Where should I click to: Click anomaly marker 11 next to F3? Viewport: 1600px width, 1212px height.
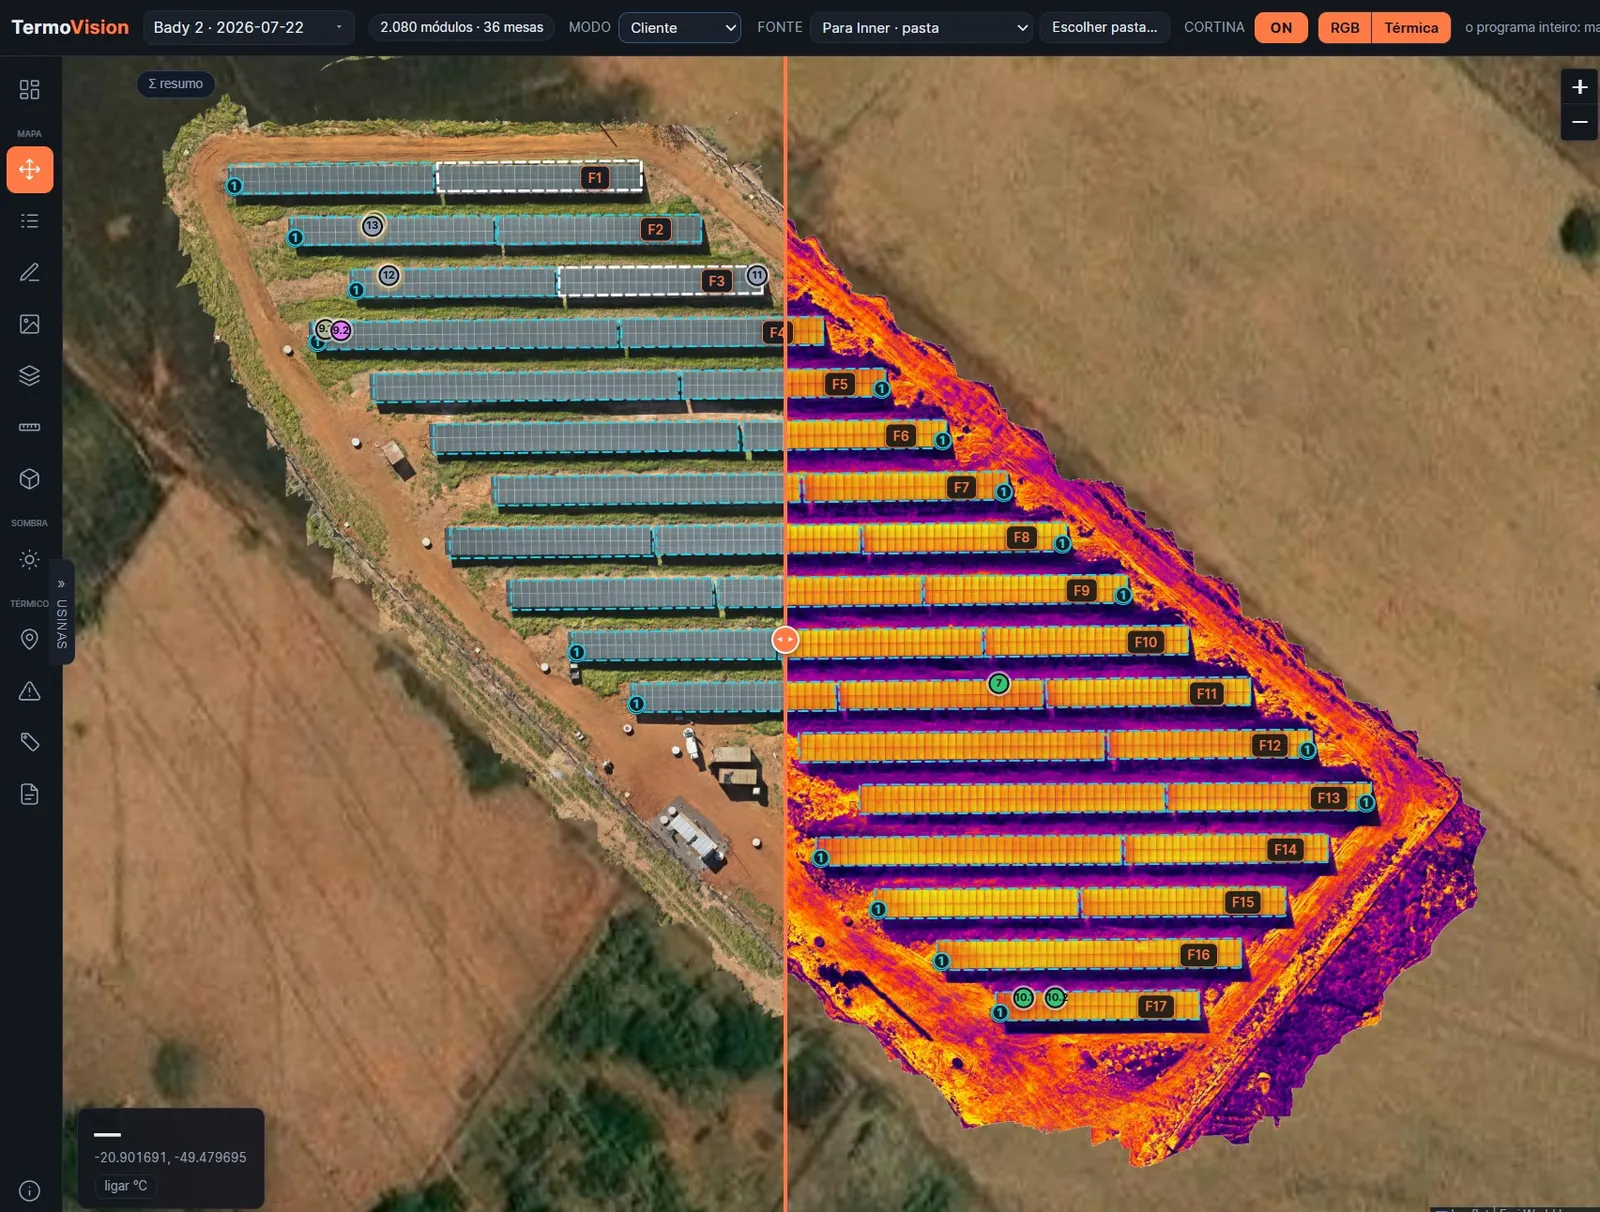point(757,275)
